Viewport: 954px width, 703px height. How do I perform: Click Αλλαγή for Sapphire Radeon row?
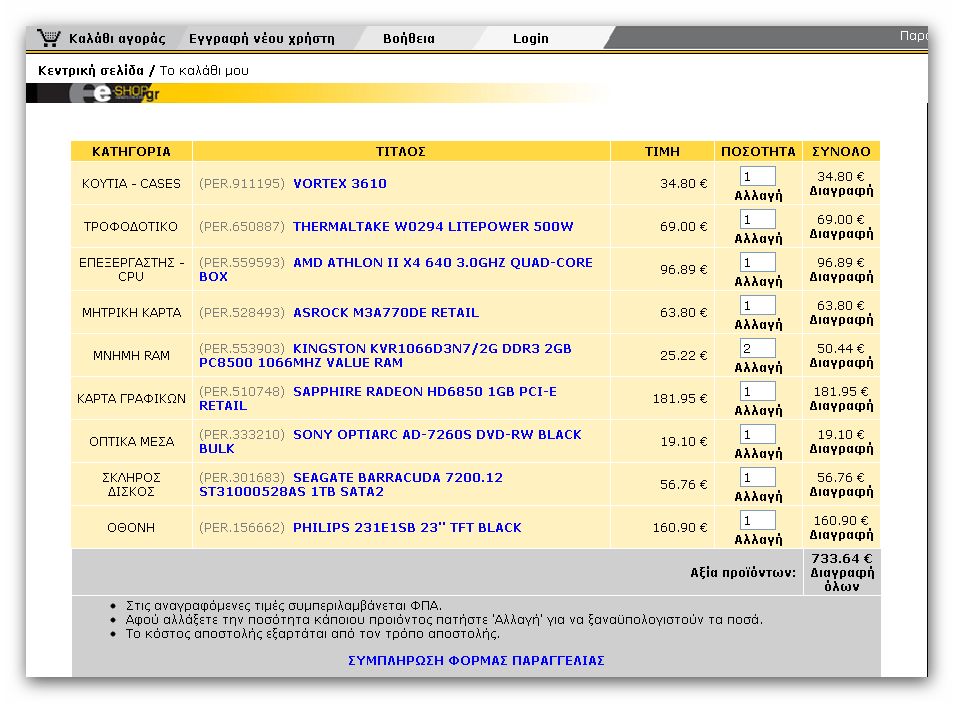click(758, 411)
